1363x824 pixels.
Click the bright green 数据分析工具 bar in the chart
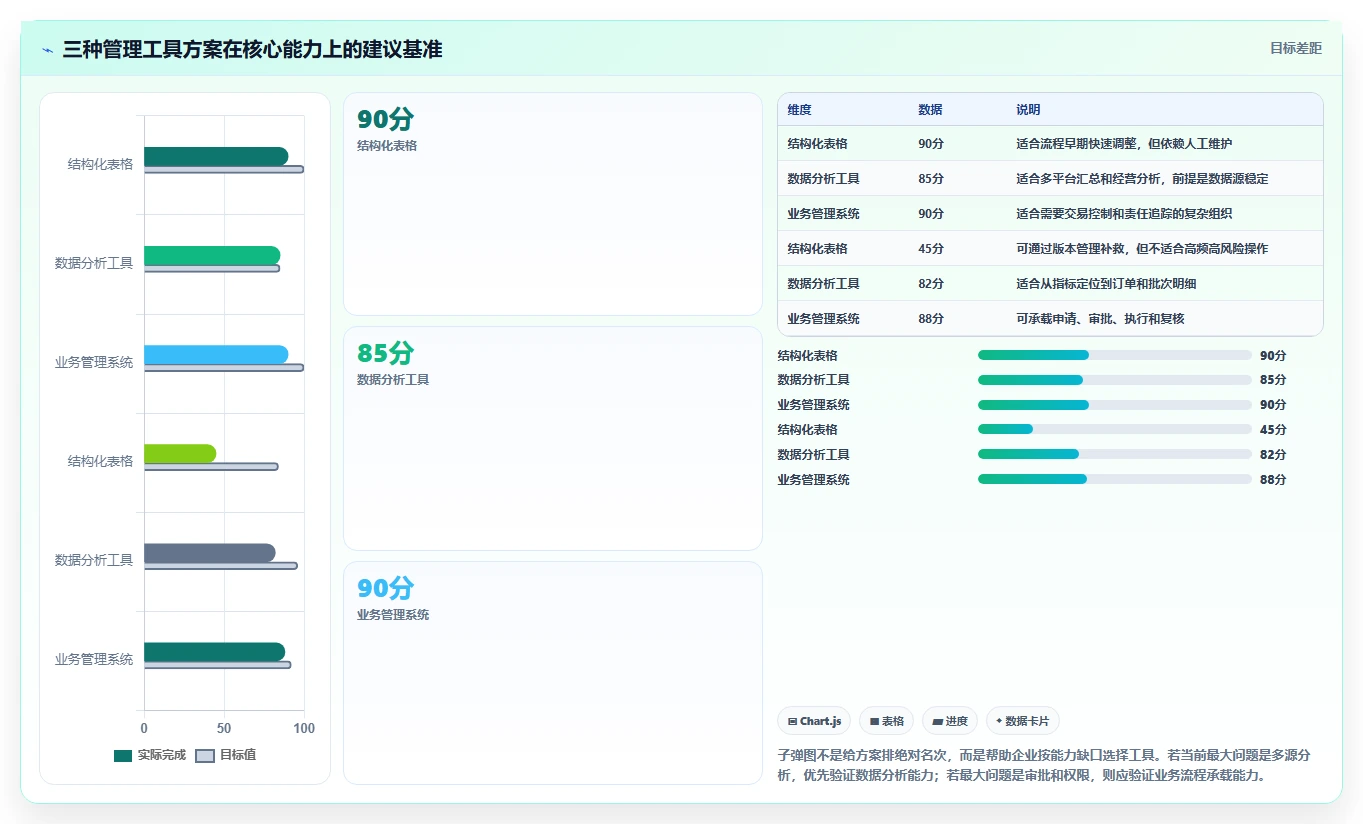click(x=212, y=256)
